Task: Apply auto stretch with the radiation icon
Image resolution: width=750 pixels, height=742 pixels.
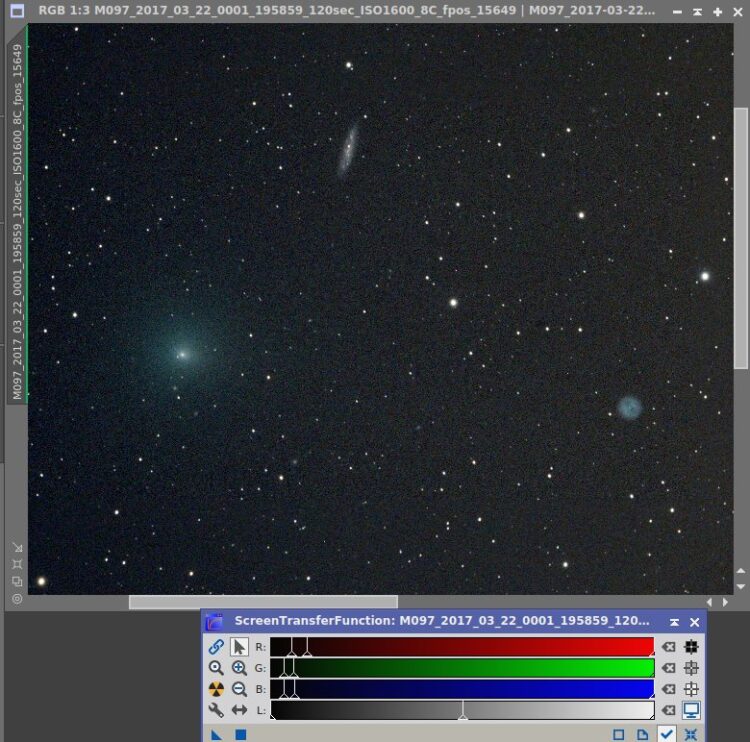Action: coord(216,689)
